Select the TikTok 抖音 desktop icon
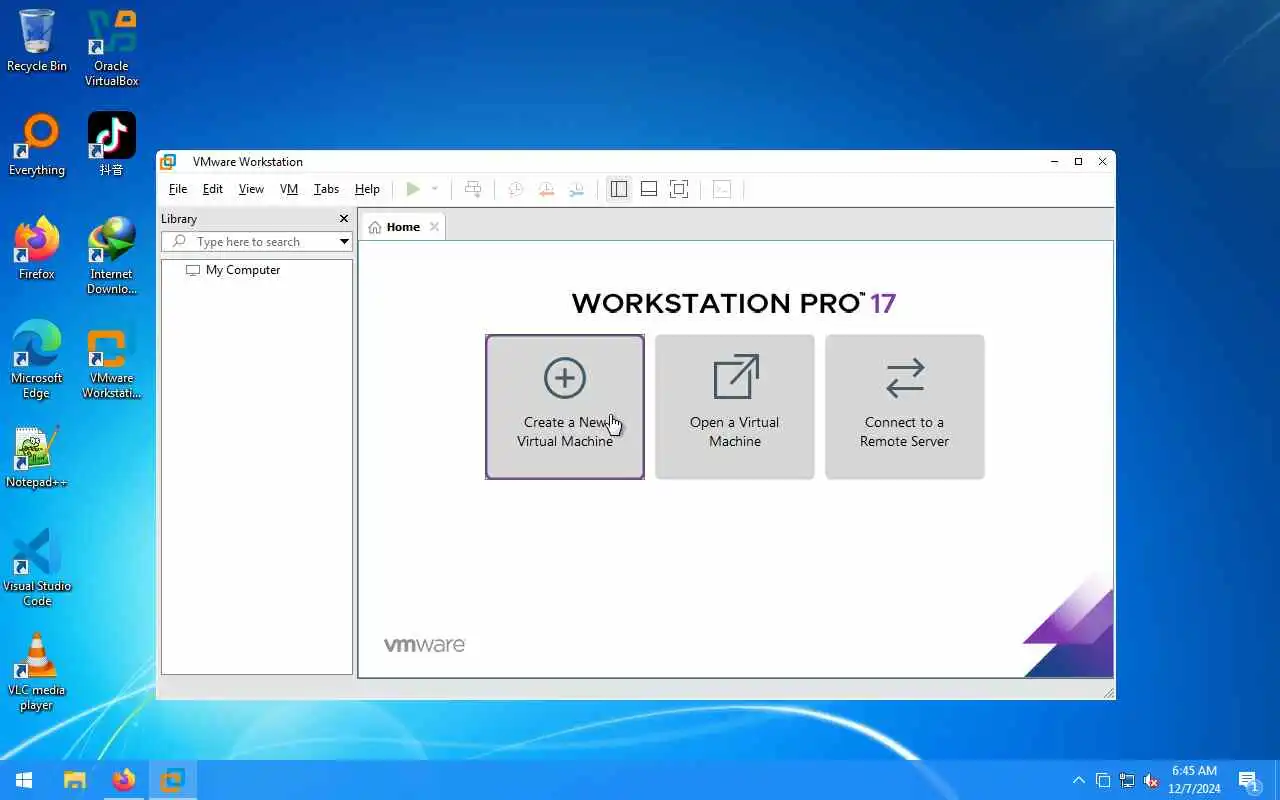Screen dimensions: 1280x800 [x=112, y=145]
